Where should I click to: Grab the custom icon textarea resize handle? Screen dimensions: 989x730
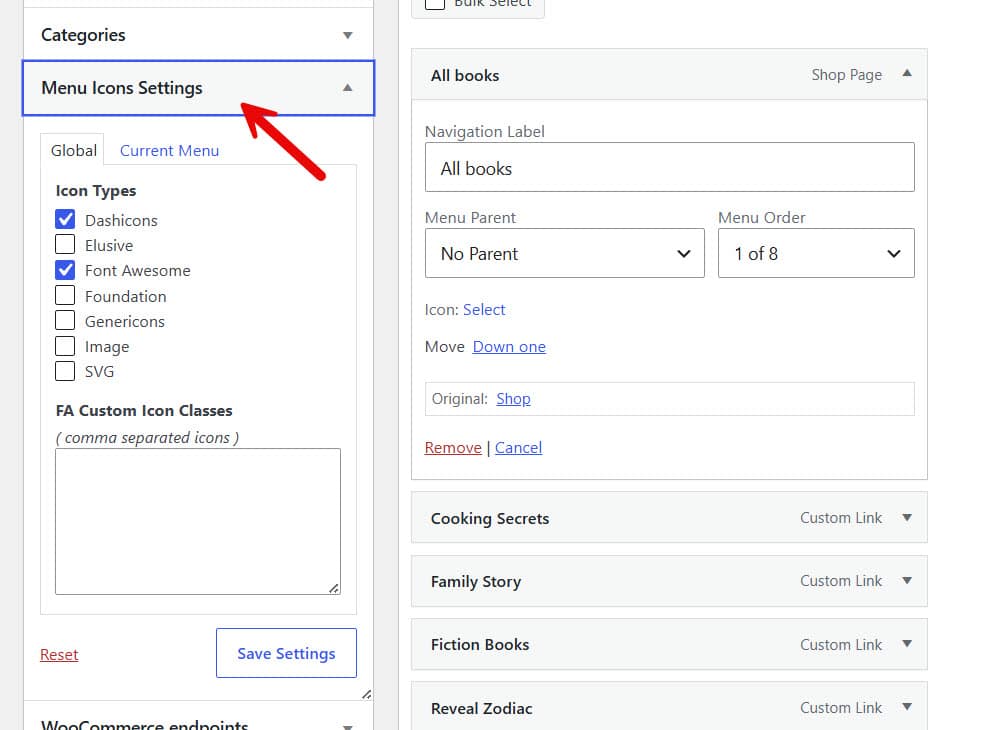(334, 588)
